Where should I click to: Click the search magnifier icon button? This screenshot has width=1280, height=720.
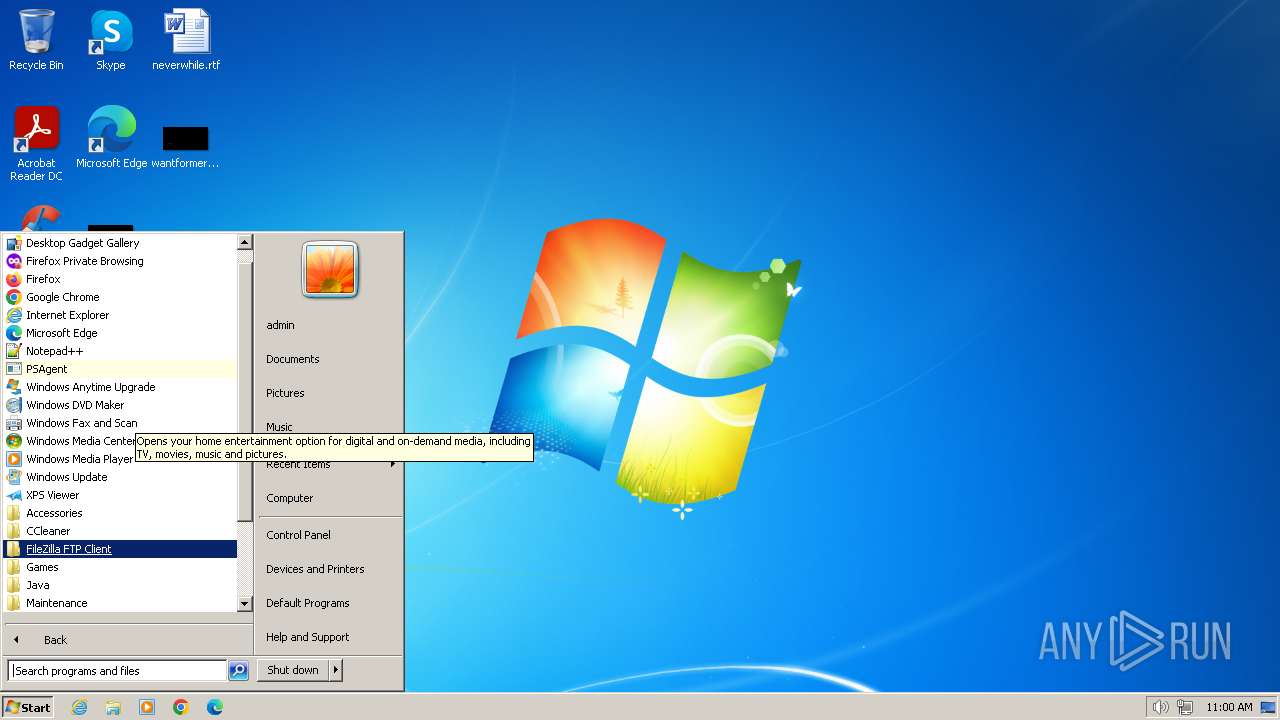(x=238, y=671)
